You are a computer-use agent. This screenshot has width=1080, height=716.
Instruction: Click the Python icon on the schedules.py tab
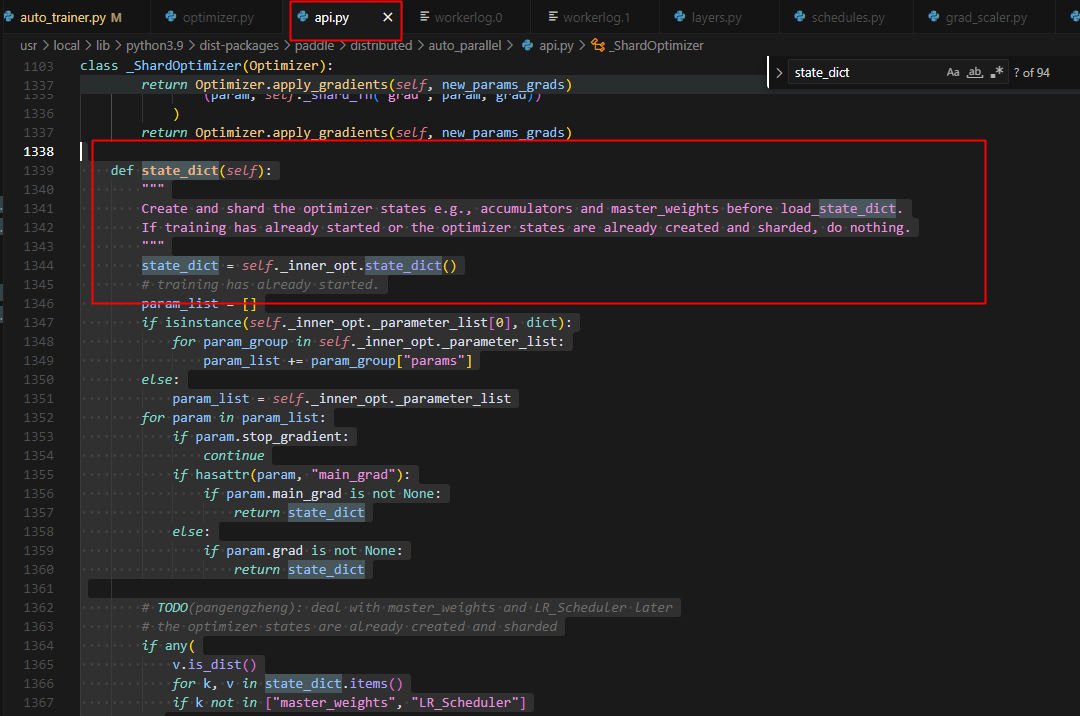tap(799, 17)
